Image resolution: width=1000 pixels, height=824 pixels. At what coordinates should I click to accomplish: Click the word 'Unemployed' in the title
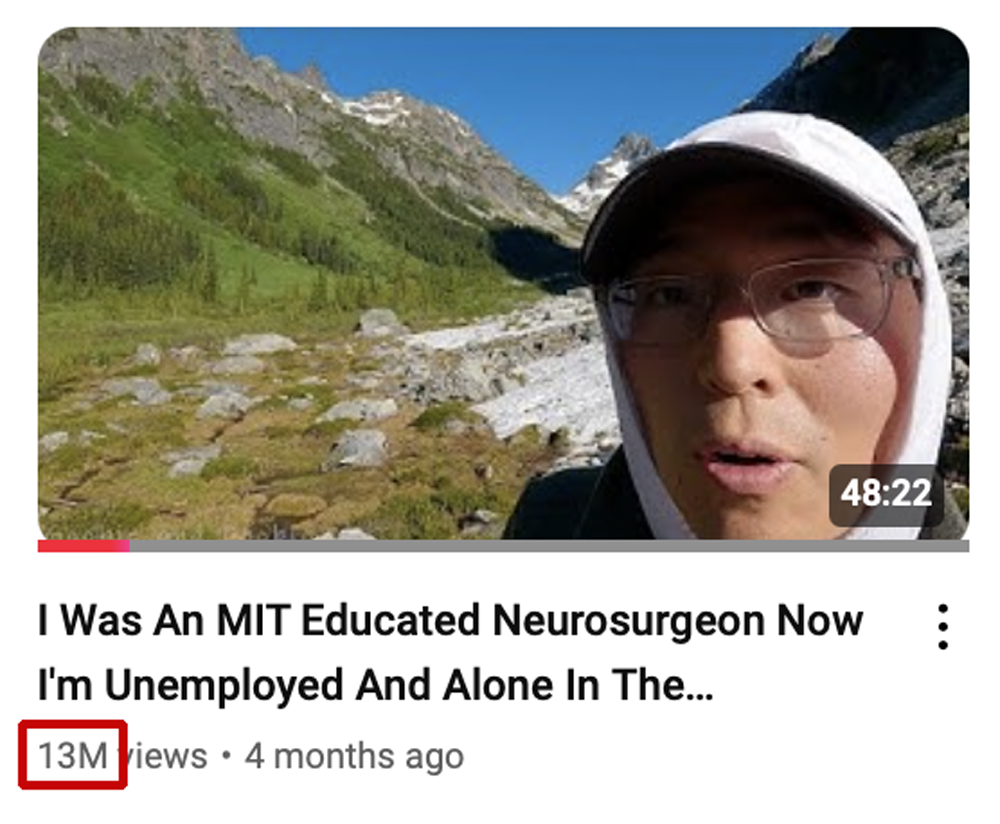(x=223, y=686)
